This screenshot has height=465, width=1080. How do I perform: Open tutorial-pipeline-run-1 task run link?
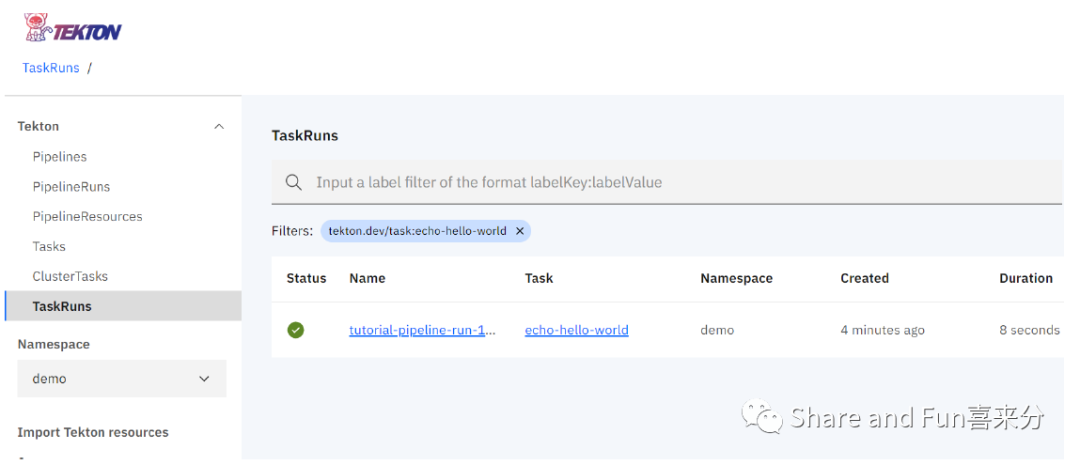point(422,330)
